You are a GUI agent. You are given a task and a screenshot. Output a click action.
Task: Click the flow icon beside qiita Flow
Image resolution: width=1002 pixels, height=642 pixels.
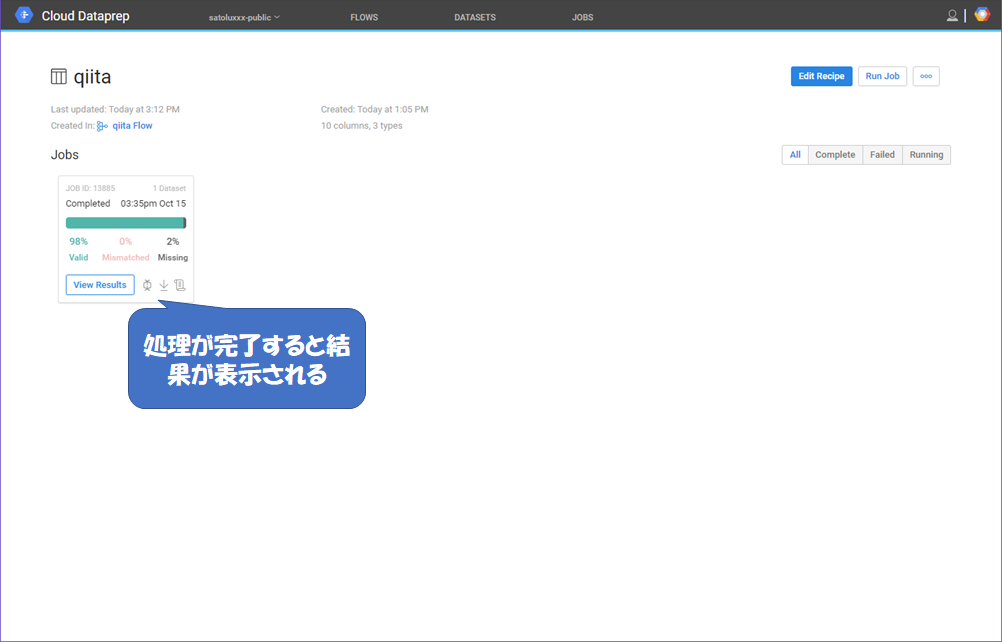(x=102, y=126)
